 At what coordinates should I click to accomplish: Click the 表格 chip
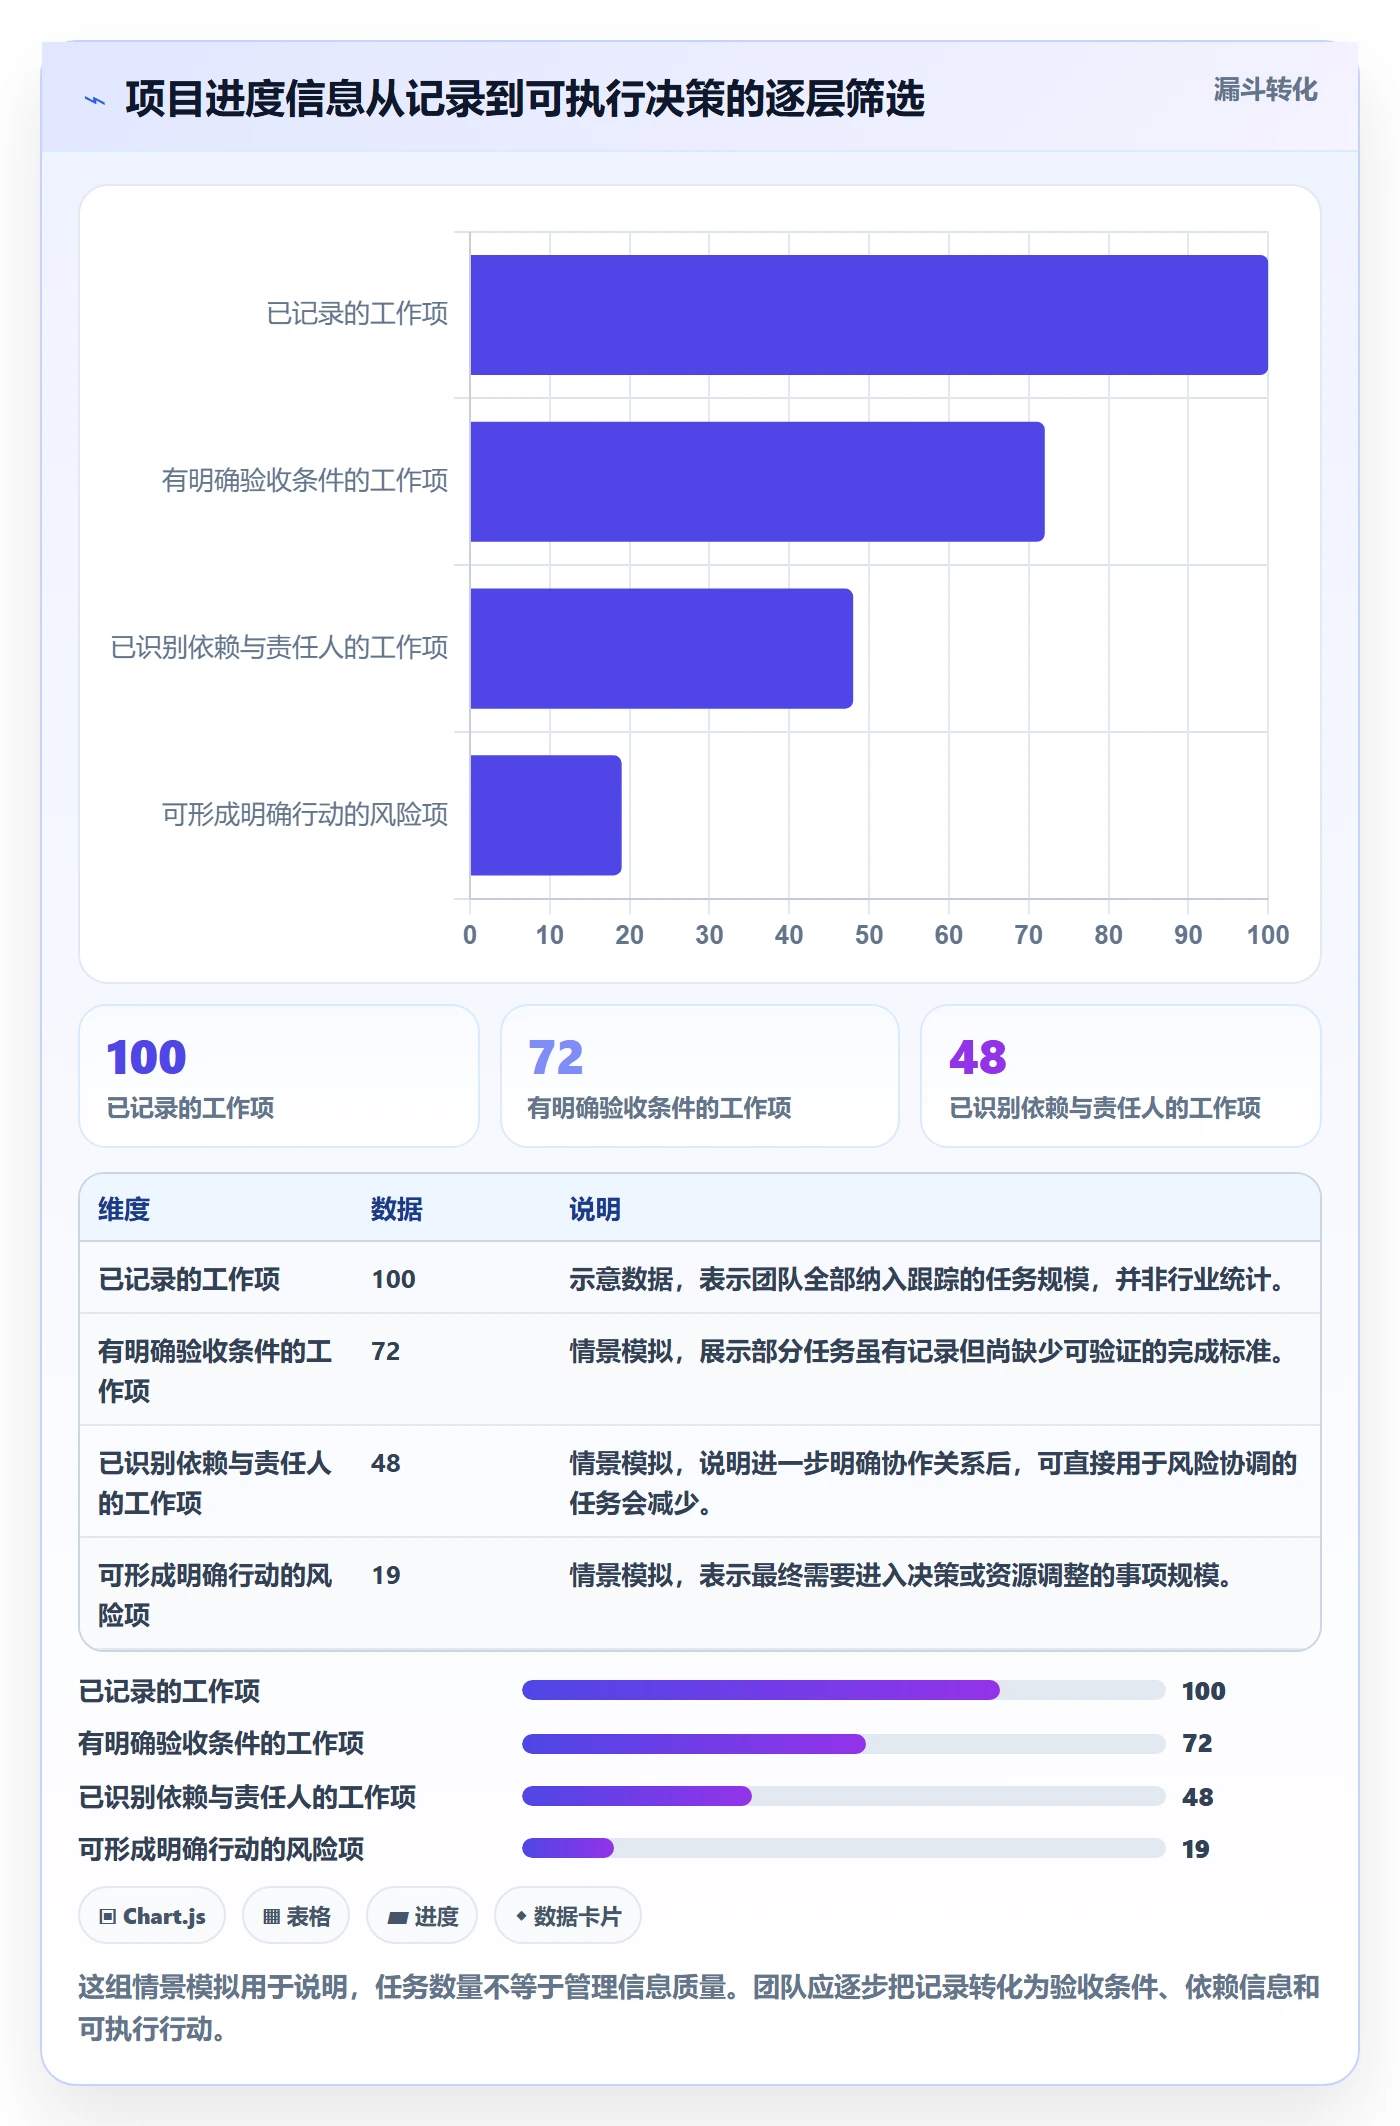pos(296,1915)
